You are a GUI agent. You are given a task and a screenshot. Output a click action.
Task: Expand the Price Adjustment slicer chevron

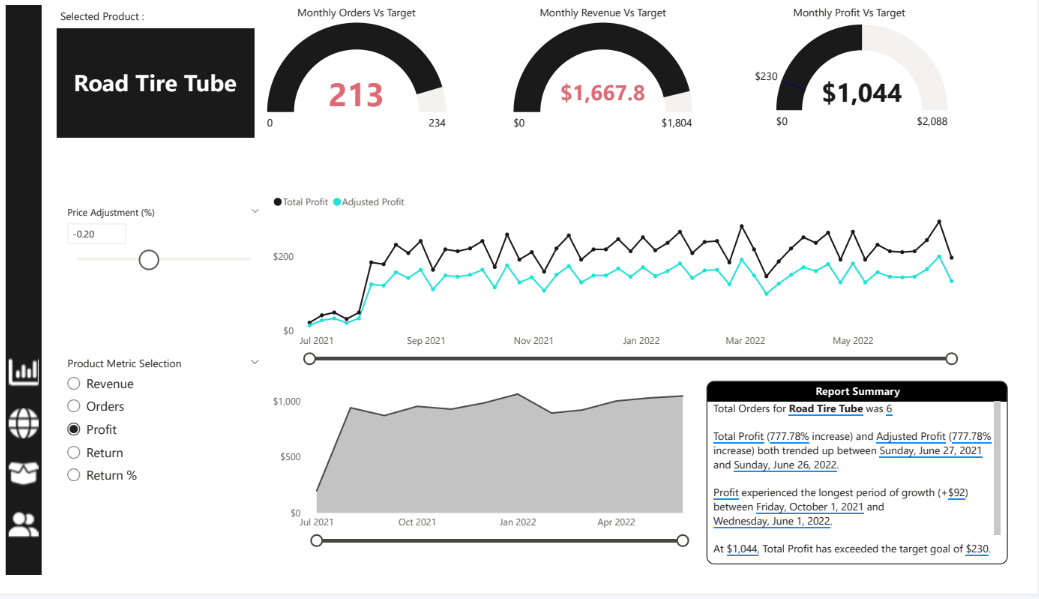tap(254, 212)
